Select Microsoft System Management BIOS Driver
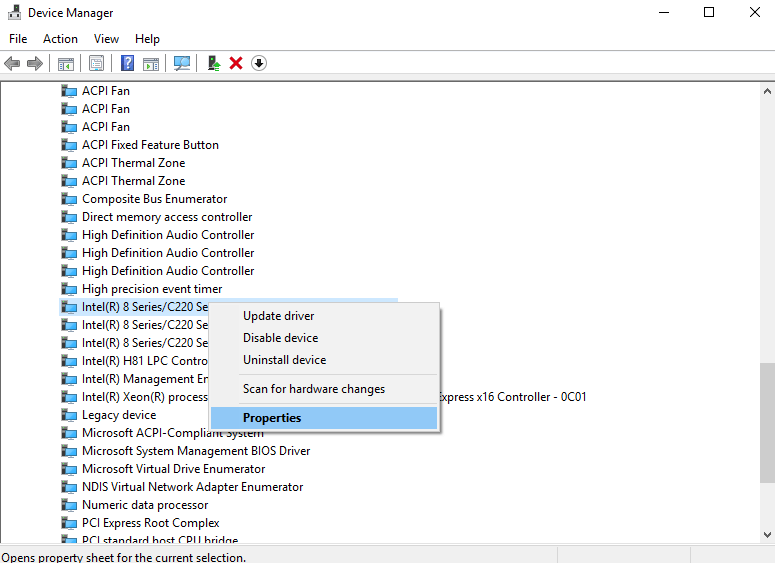 (x=196, y=451)
